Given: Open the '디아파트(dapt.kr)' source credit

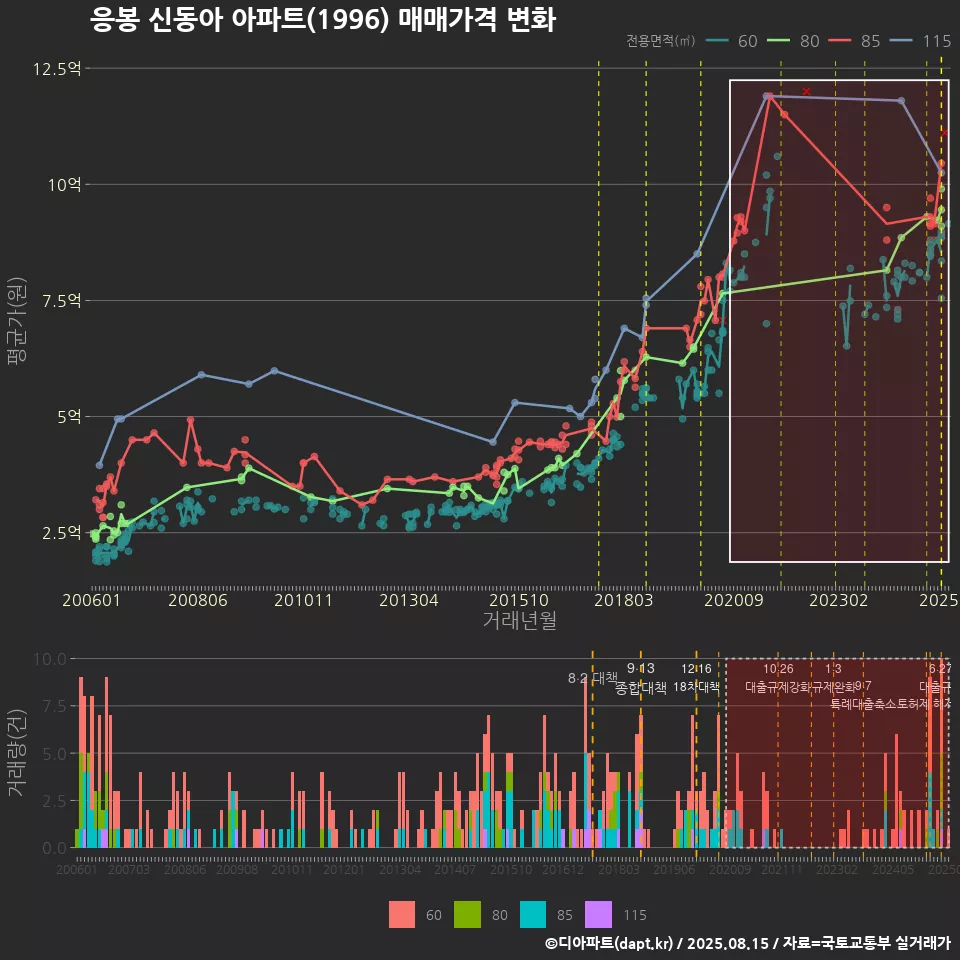Looking at the screenshot, I should click(x=609, y=943).
